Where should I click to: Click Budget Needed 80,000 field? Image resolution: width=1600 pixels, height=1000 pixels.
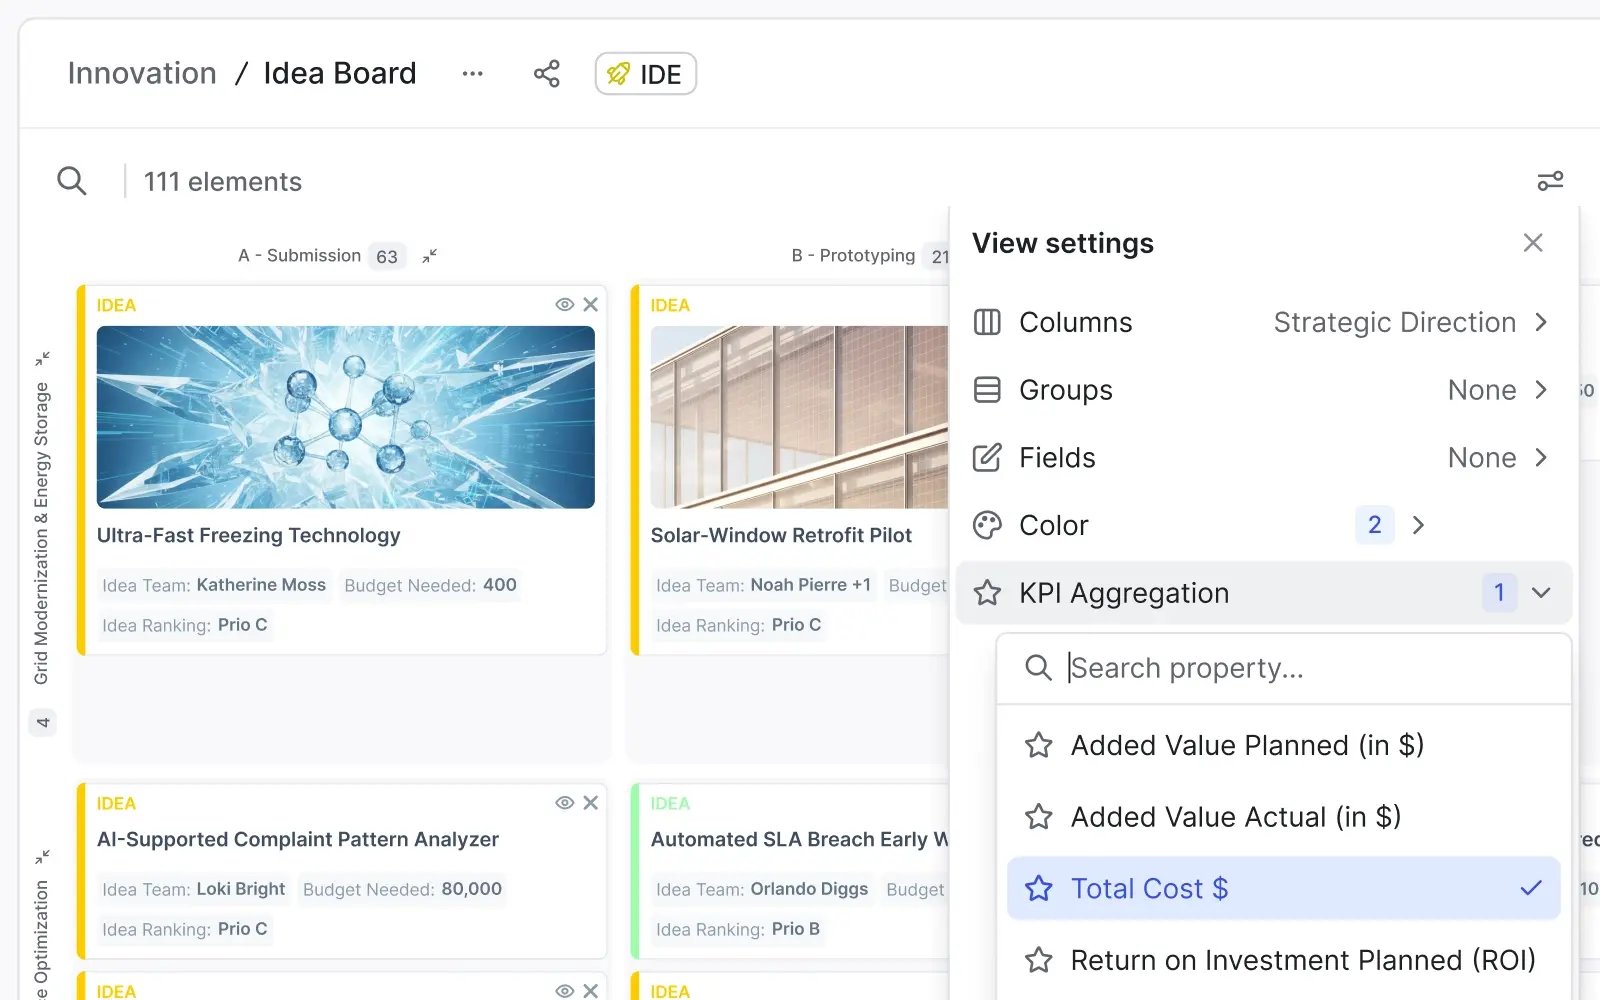coord(402,889)
